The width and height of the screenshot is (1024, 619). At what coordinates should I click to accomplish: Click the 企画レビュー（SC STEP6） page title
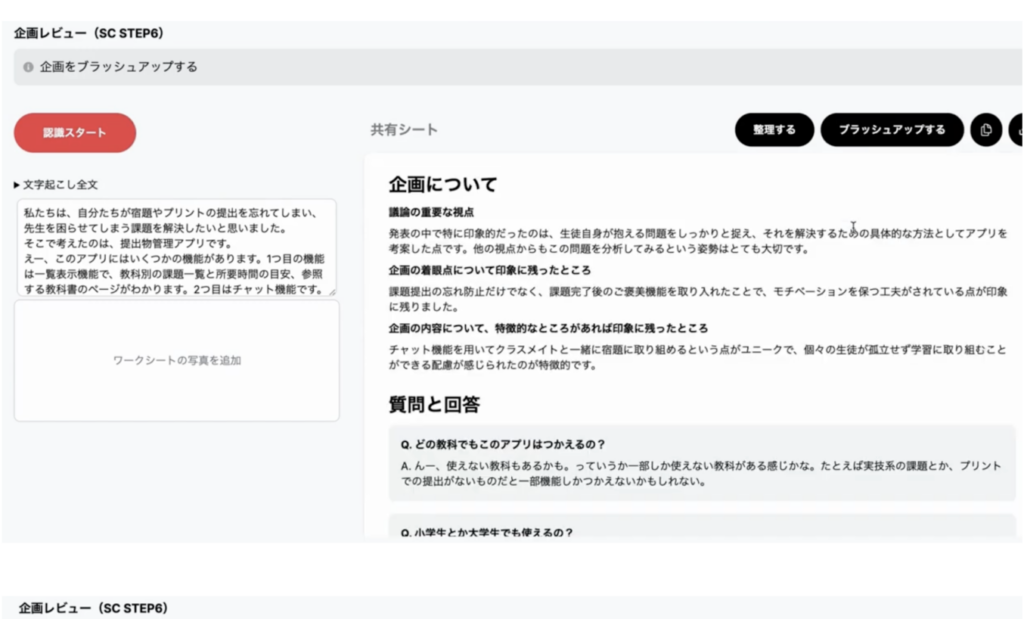(x=89, y=33)
